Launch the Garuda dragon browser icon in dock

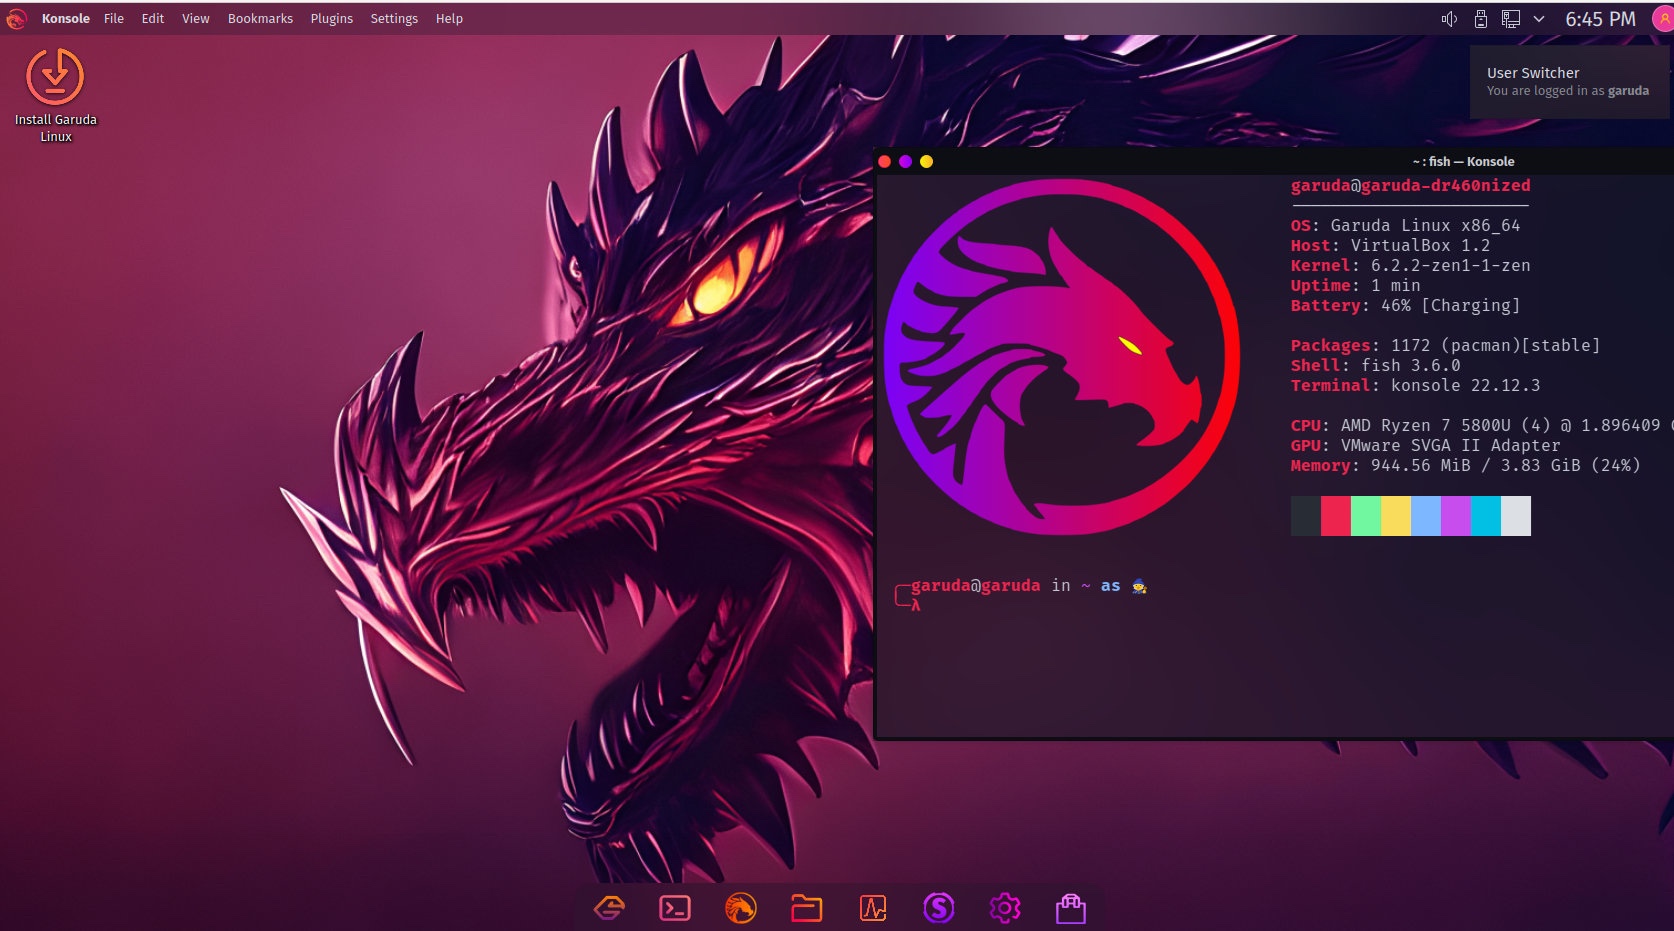tap(741, 908)
